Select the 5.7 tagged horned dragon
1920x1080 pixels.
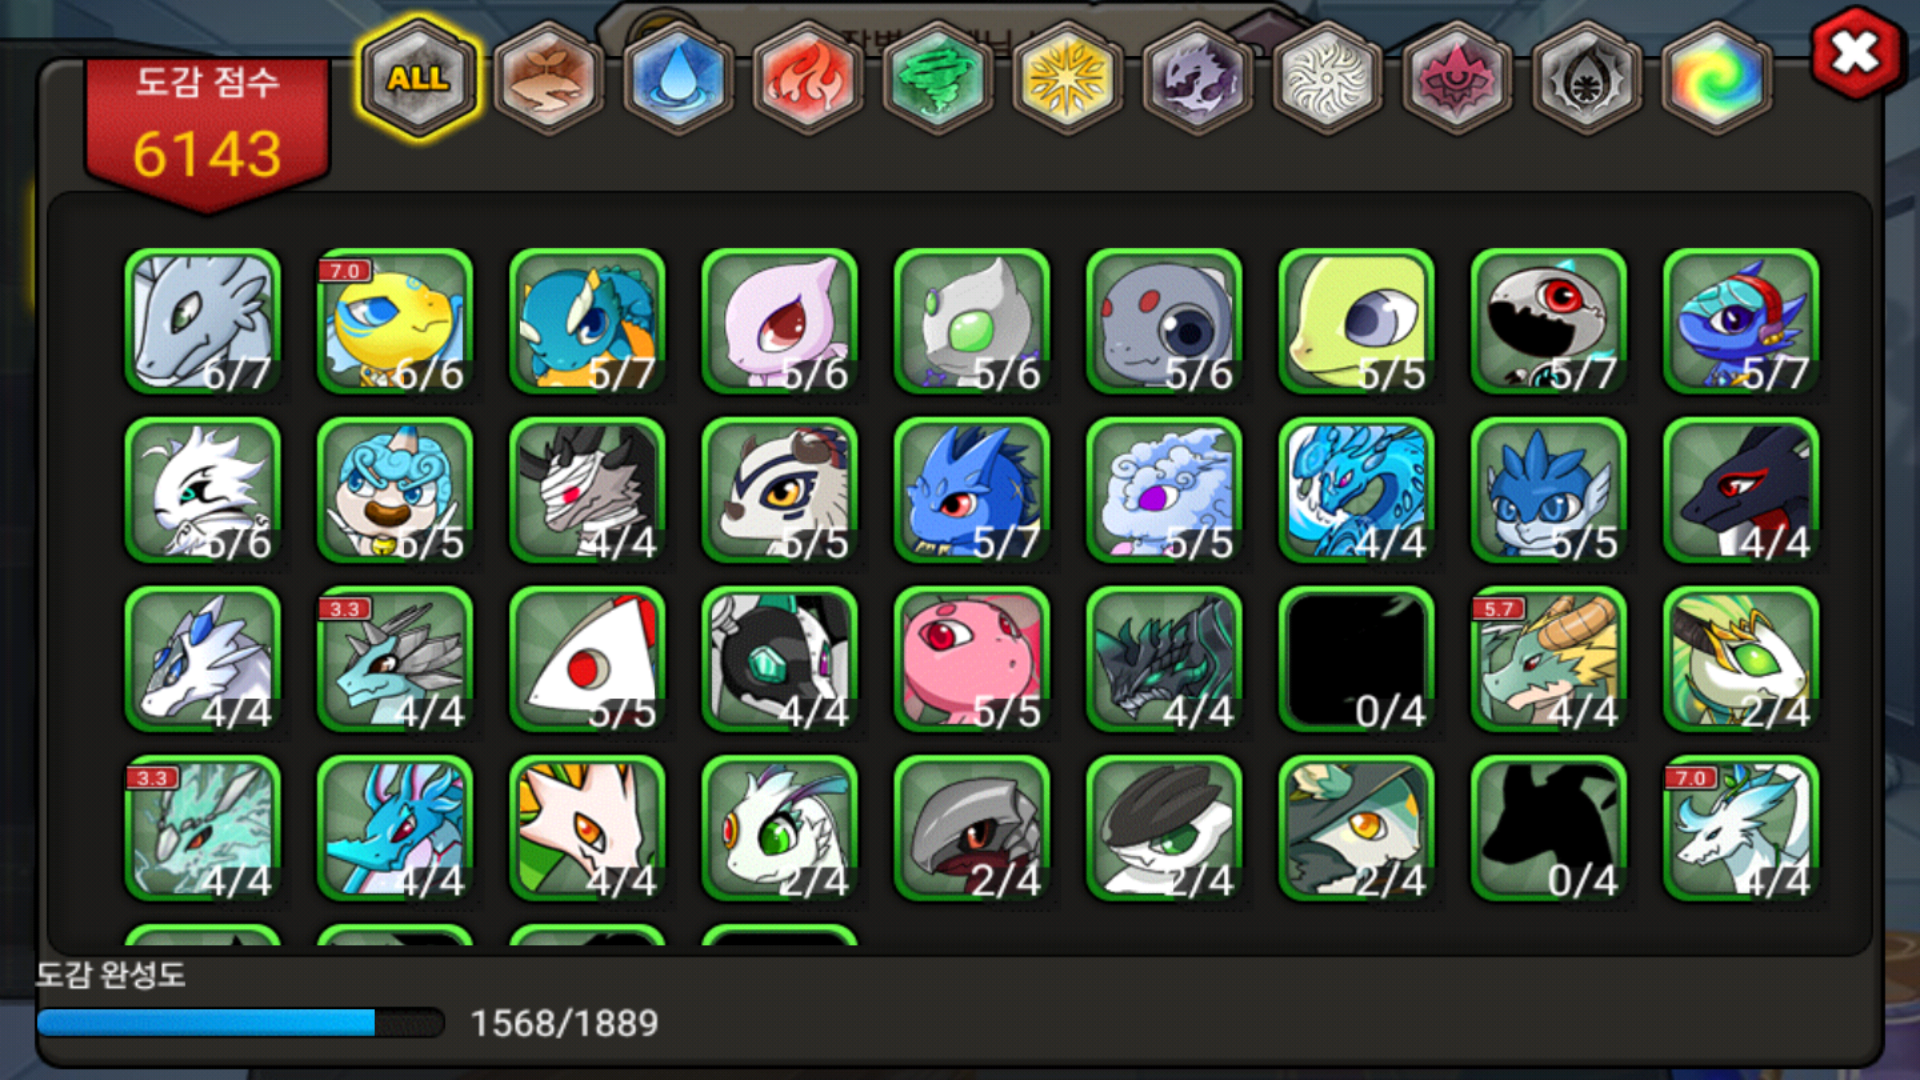[x=1549, y=660]
